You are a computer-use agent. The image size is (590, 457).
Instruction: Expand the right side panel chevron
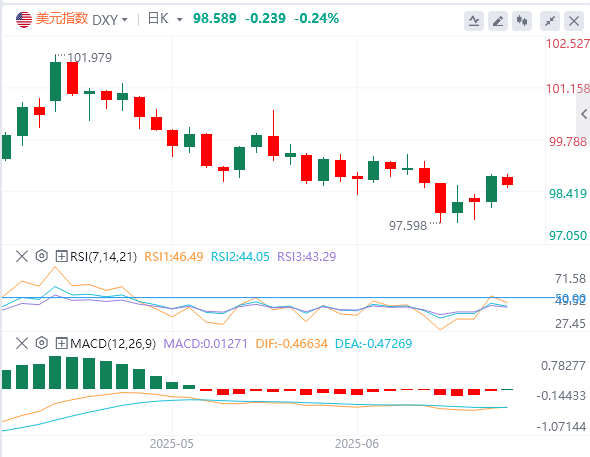(584, 114)
